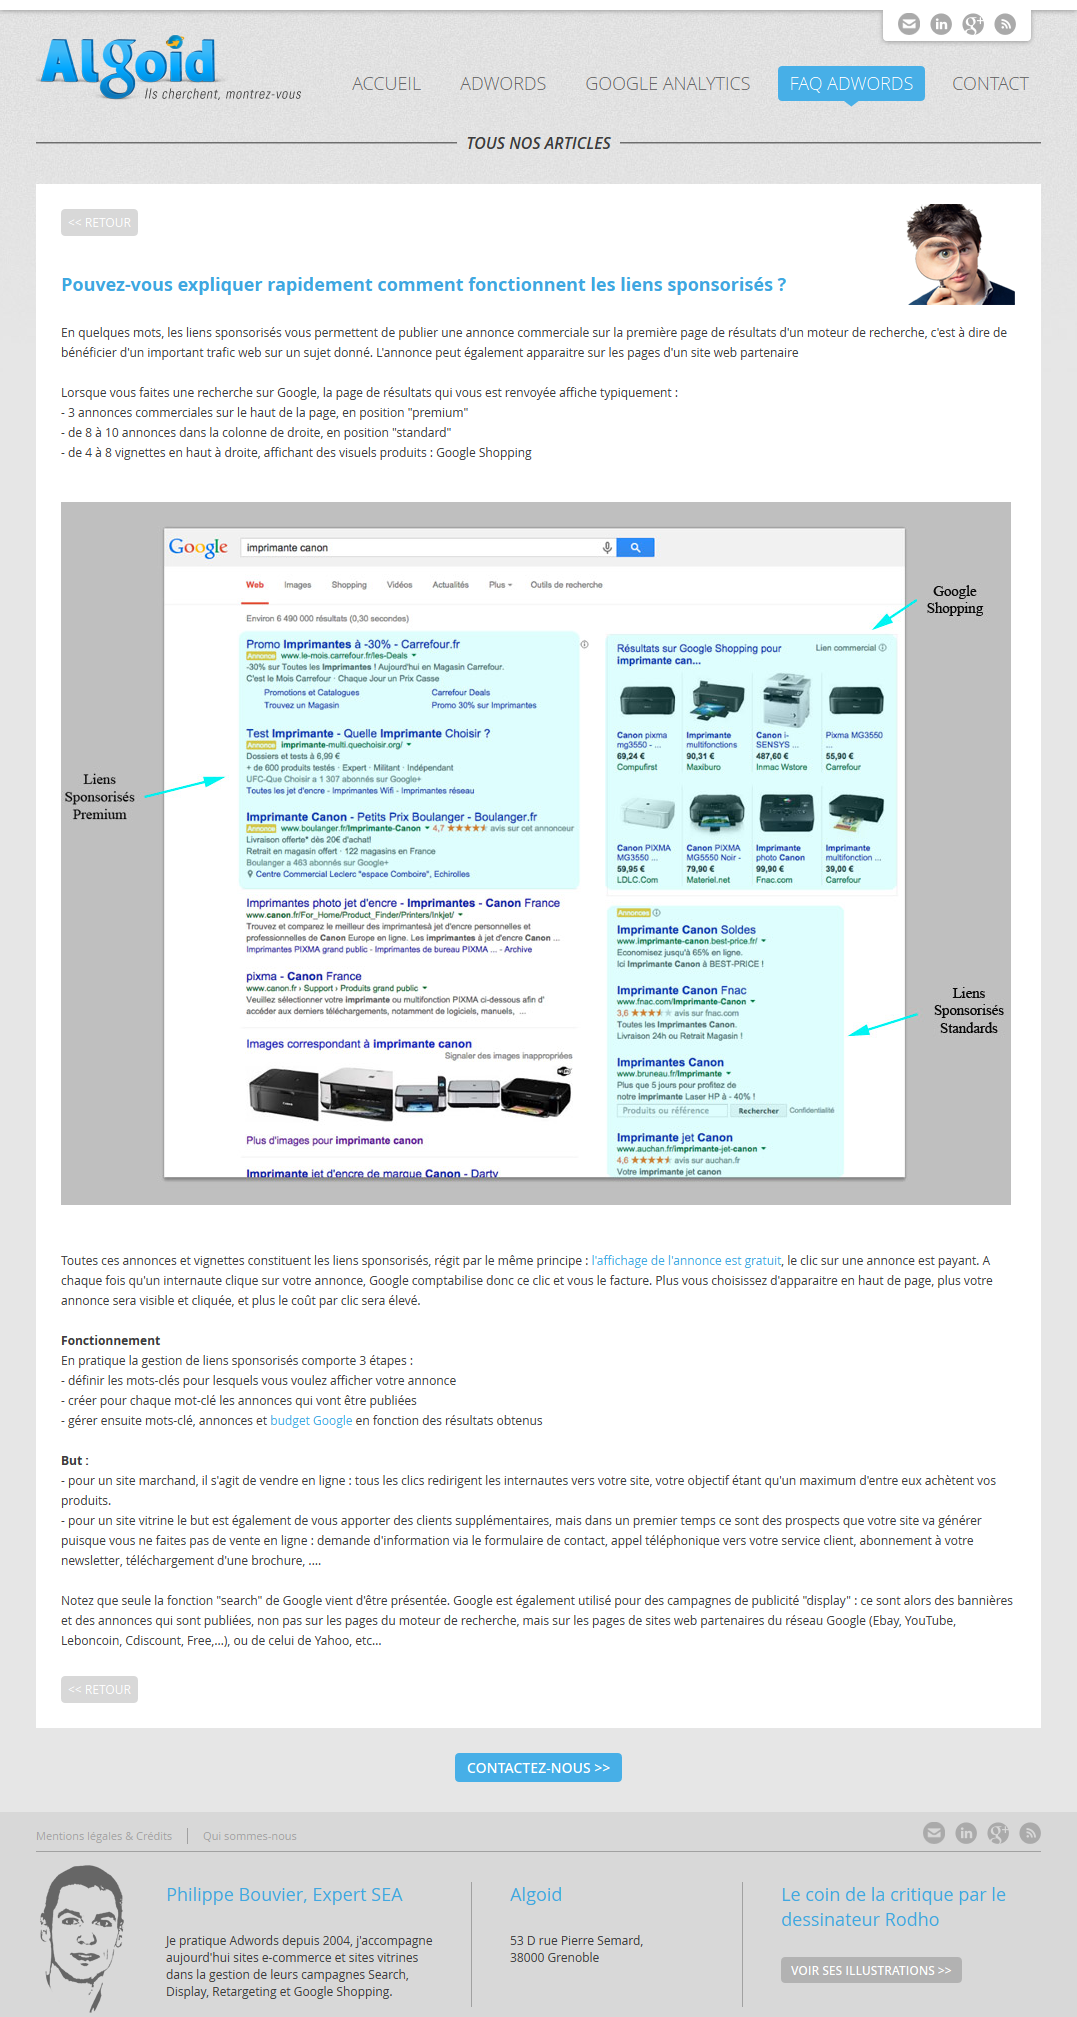
Task: Open the Adwords menu item
Action: (x=503, y=84)
